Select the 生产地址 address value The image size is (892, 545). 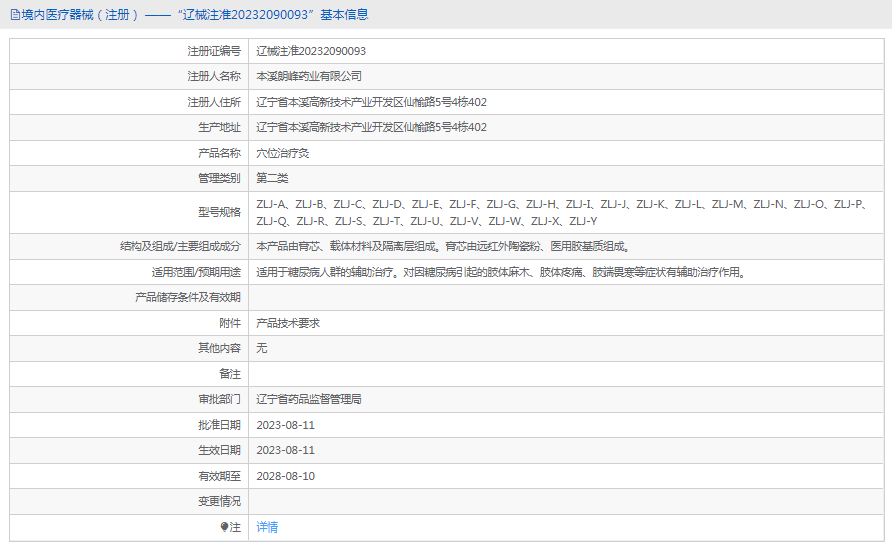[371, 127]
